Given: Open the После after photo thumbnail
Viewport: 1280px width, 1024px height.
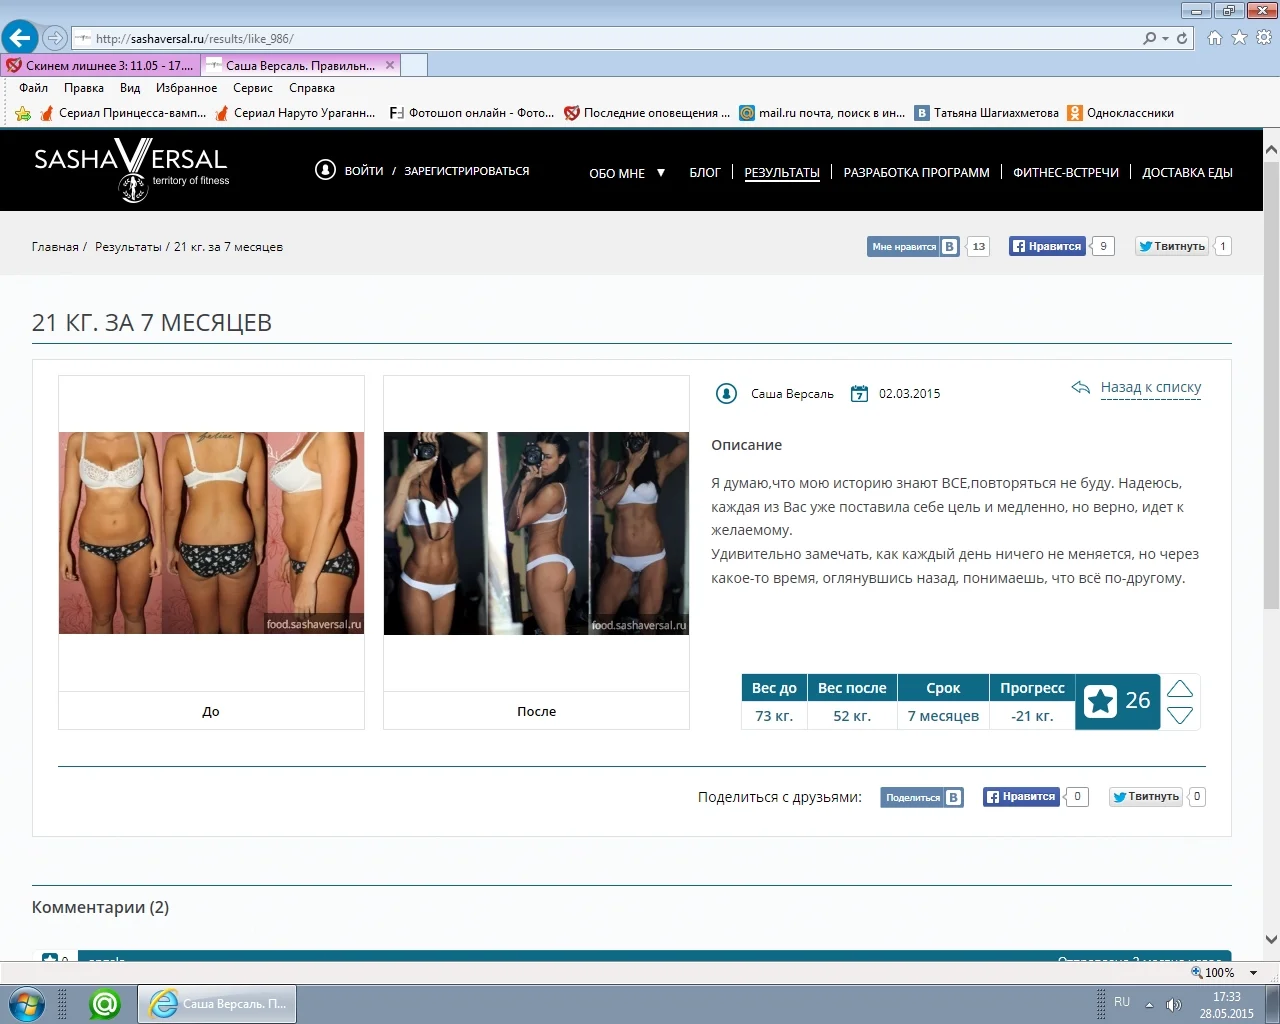Looking at the screenshot, I should 536,533.
